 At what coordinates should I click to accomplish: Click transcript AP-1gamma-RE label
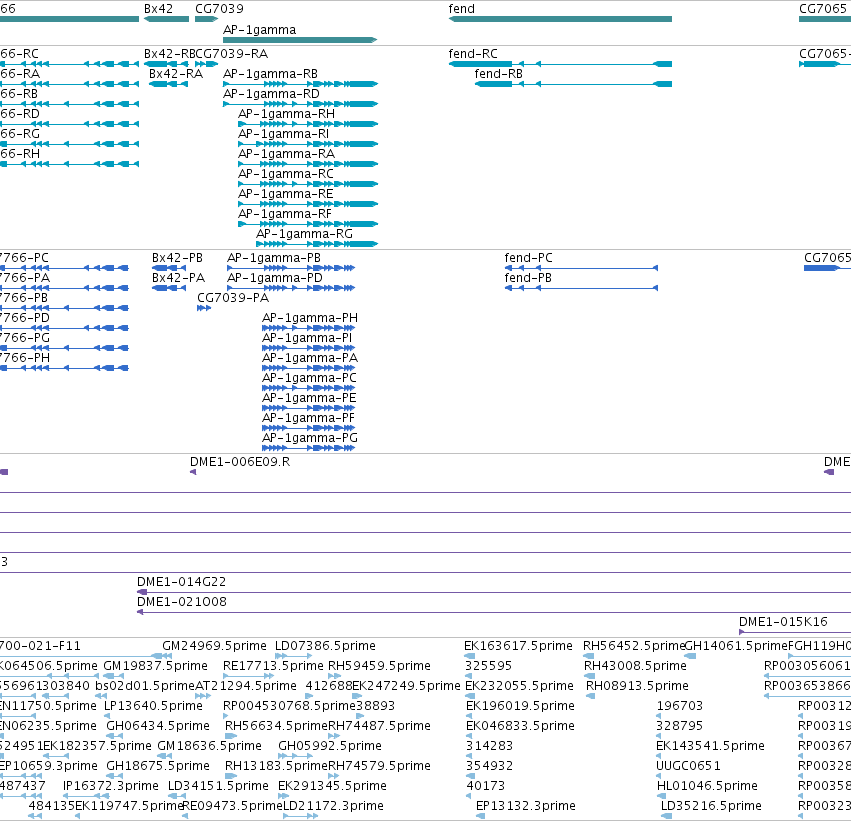[285, 194]
